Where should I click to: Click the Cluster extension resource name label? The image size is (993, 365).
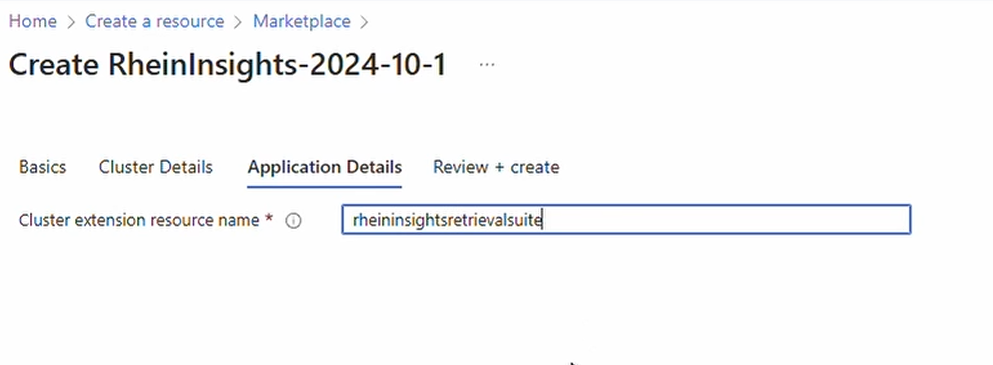point(139,221)
